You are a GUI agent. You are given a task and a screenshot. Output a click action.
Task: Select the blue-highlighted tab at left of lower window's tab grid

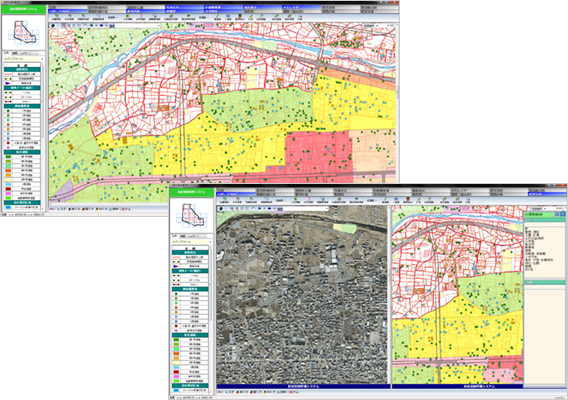pos(235,195)
